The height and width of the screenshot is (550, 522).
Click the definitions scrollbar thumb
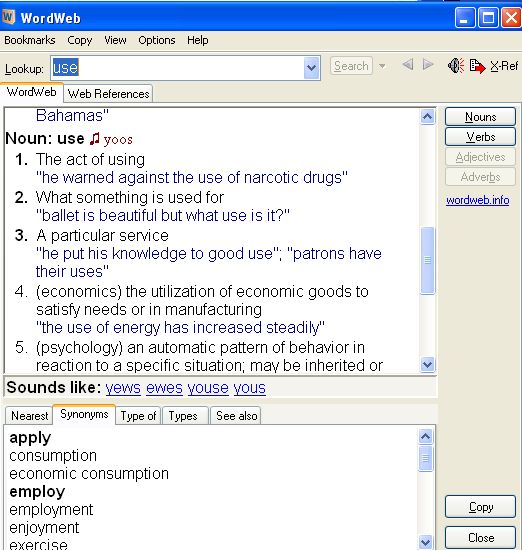coord(427,260)
